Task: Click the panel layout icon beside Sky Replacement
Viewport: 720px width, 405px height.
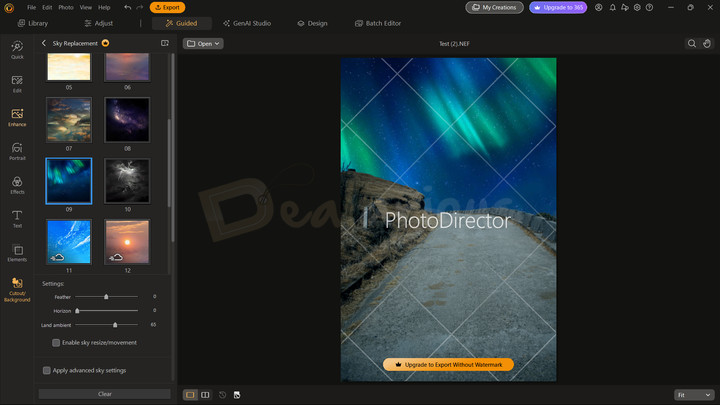Action: click(x=165, y=43)
